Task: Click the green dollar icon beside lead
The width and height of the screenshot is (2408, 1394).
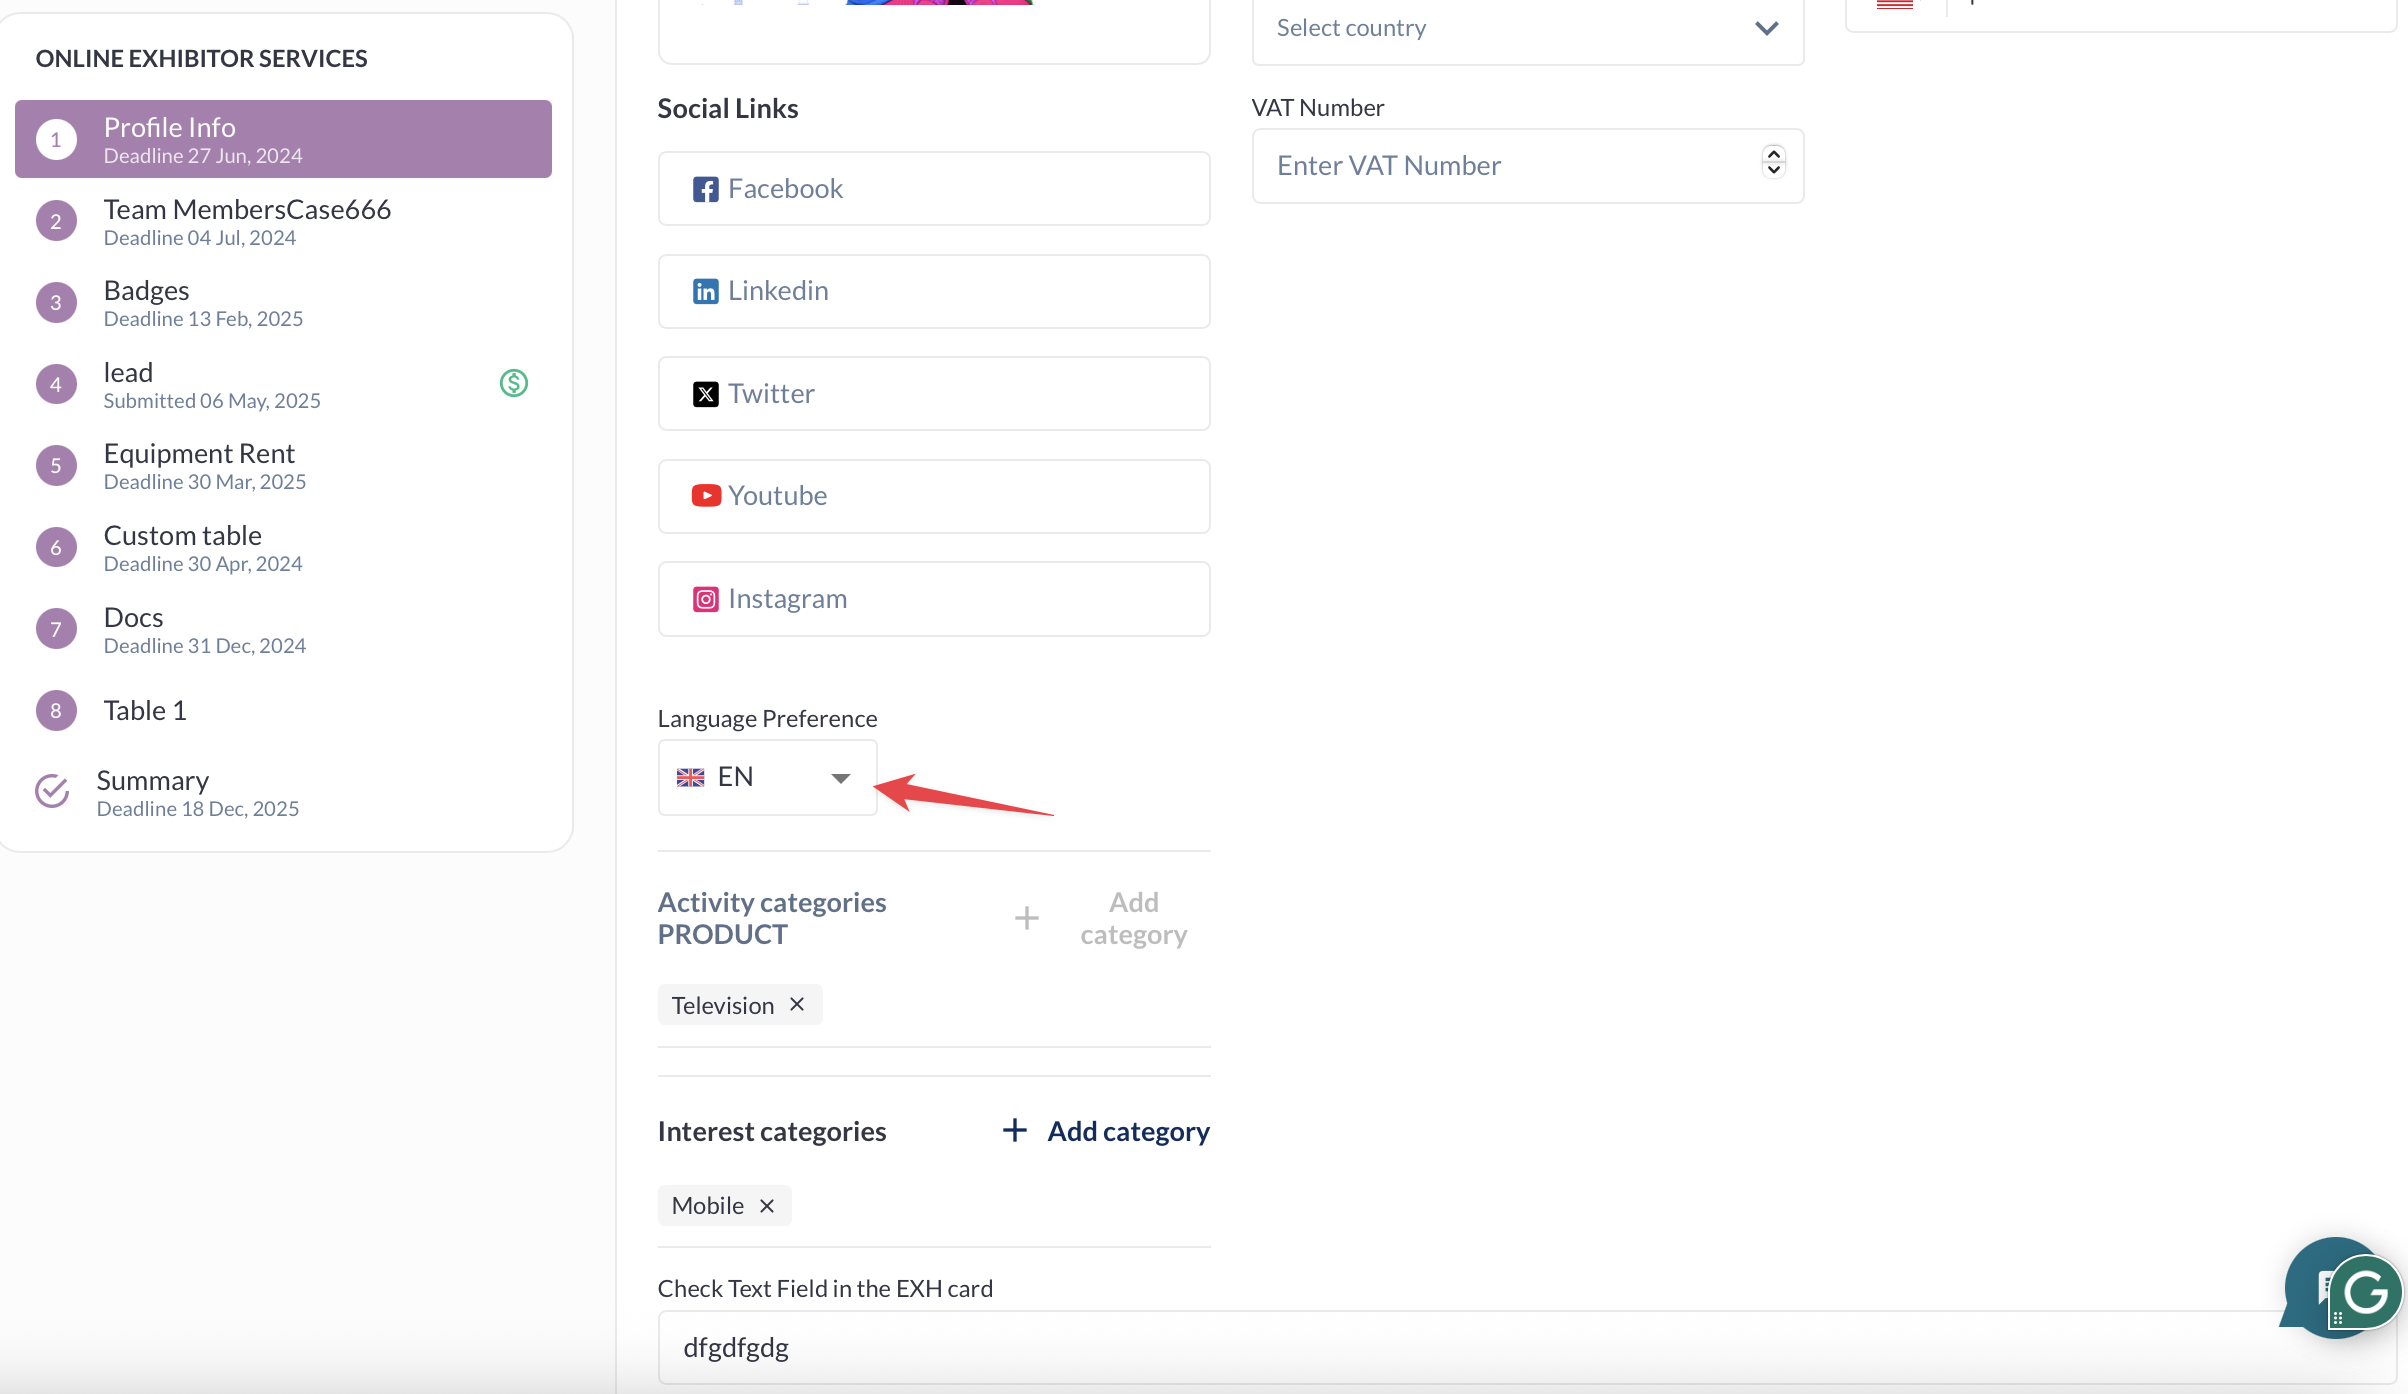Action: point(513,383)
